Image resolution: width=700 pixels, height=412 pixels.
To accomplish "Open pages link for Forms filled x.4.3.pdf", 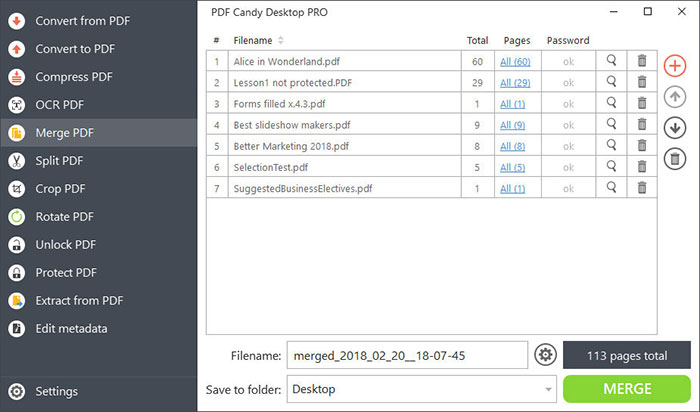I will pos(512,104).
